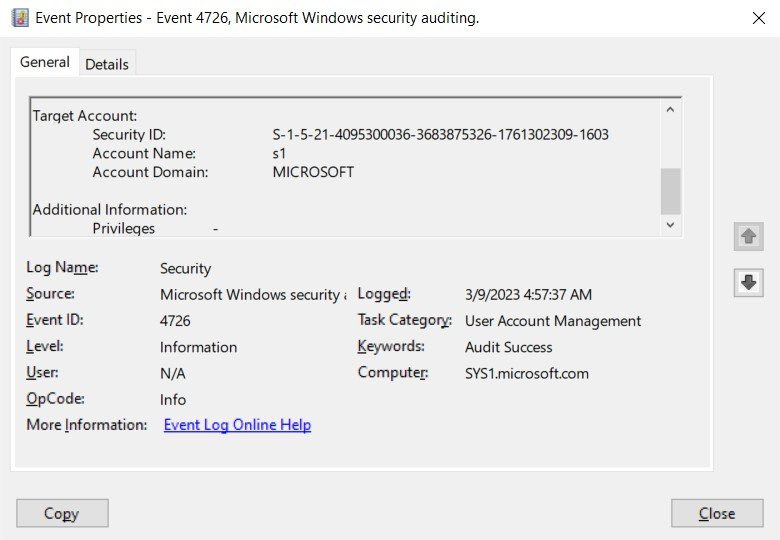Click the up arrow to view previous event

point(748,236)
